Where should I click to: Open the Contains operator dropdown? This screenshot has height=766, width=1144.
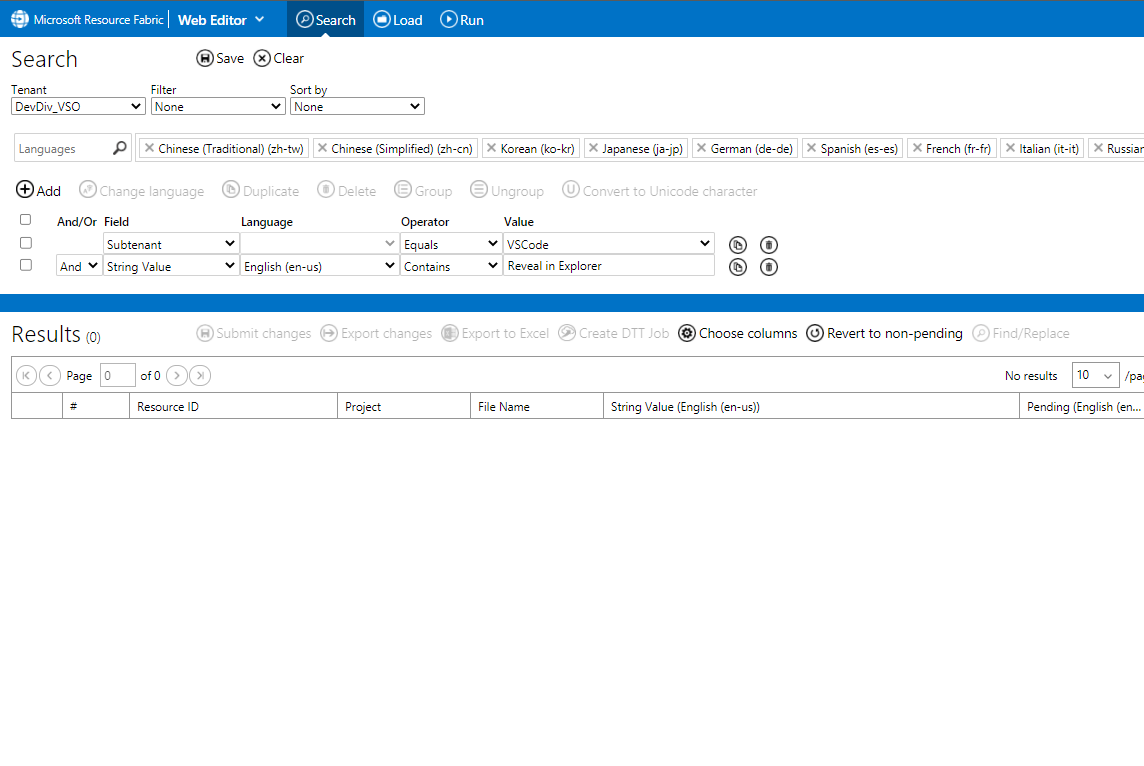pyautogui.click(x=451, y=266)
